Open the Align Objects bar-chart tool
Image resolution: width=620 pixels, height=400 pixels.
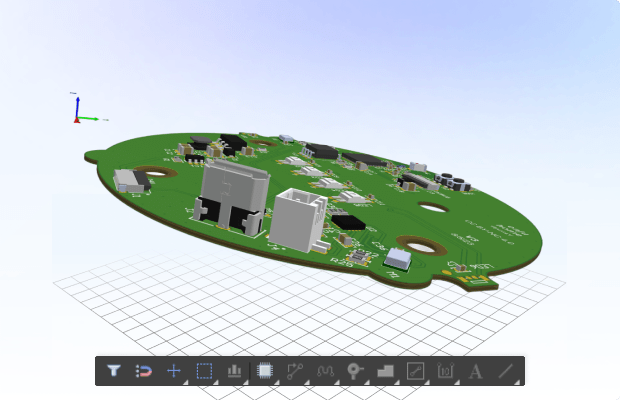click(x=235, y=371)
